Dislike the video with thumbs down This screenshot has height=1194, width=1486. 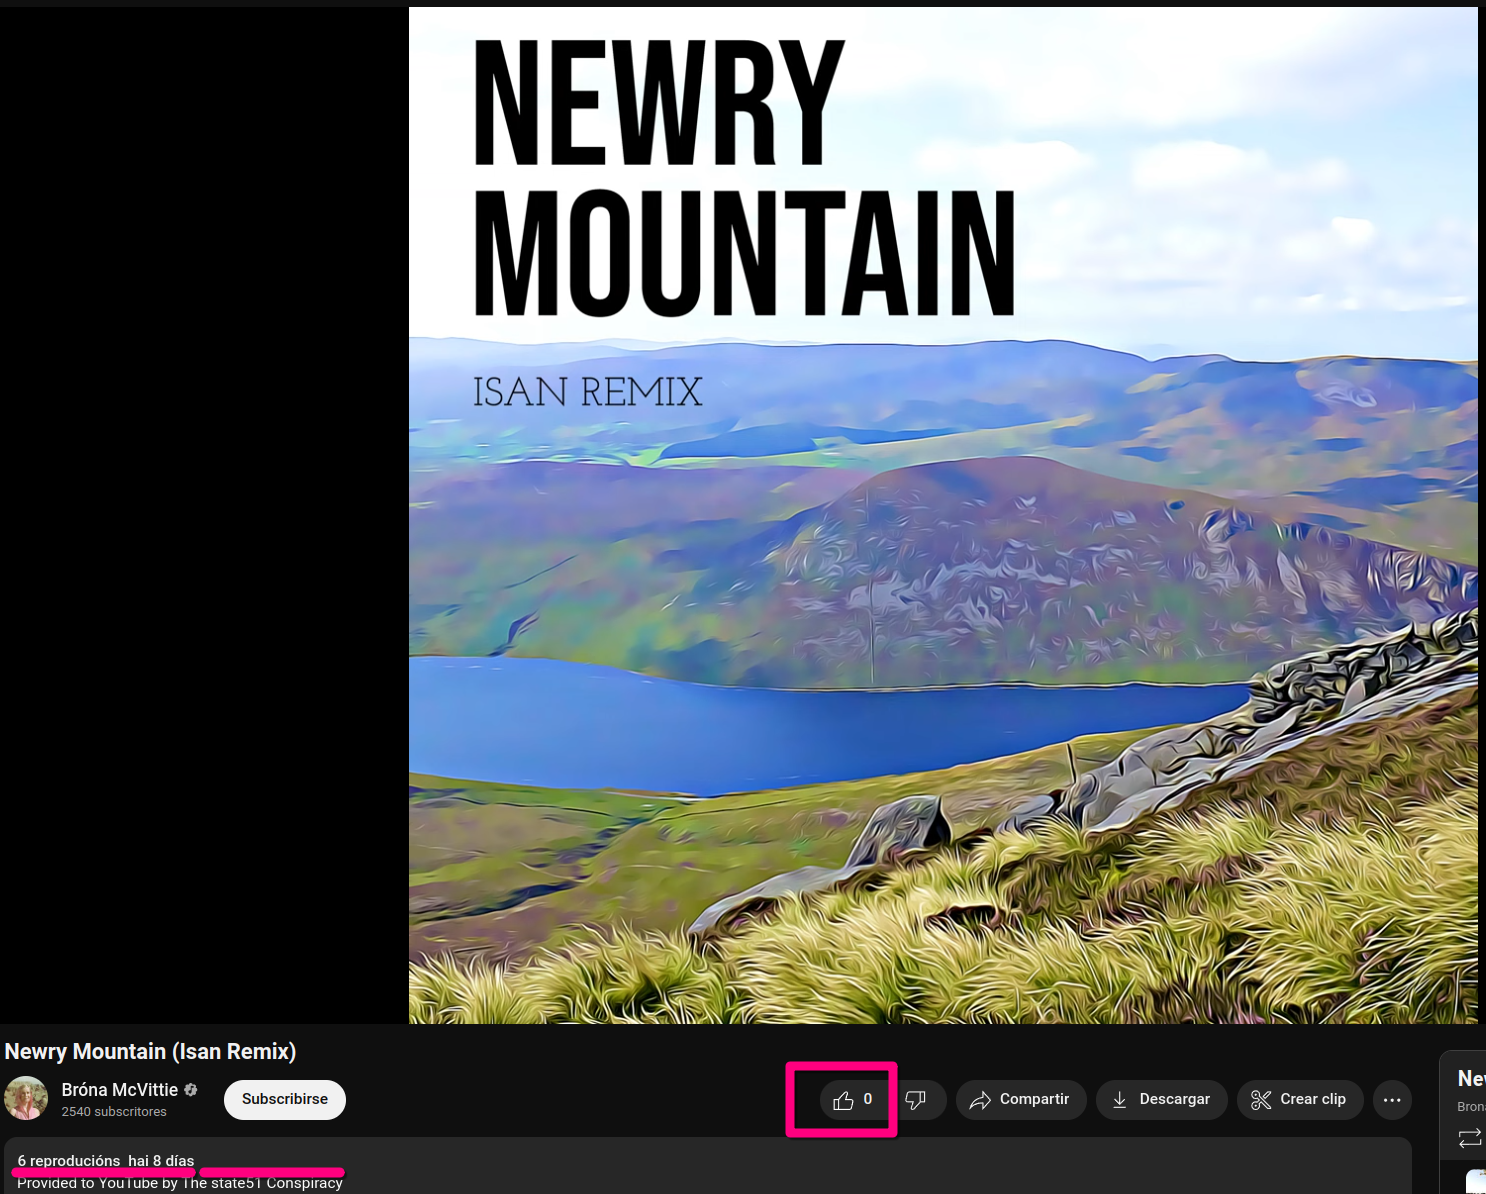pyautogui.click(x=917, y=1100)
